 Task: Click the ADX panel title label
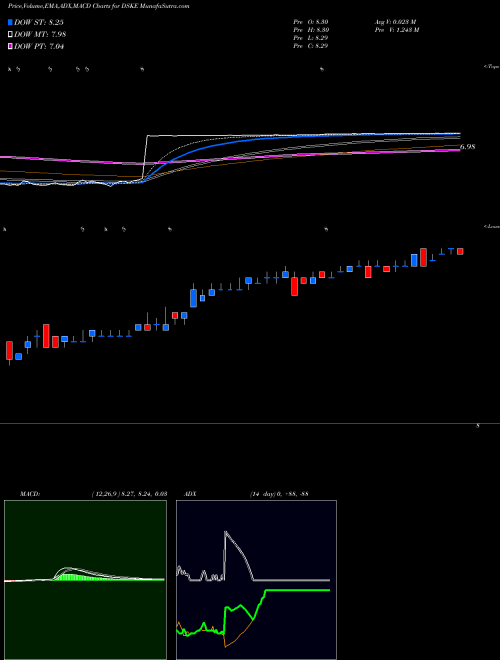tap(190, 494)
